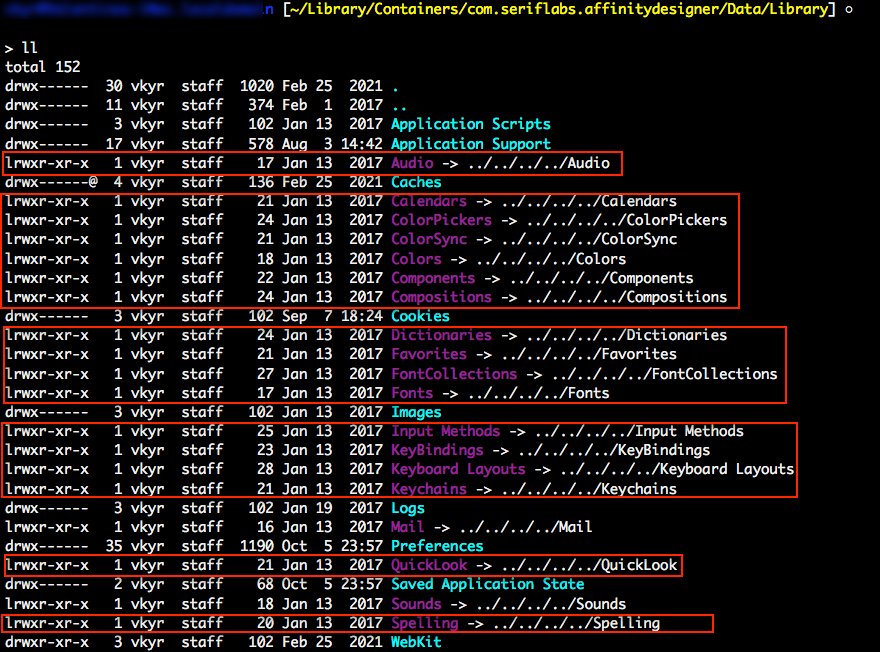
Task: Click the '../../../../Favorites' link target
Action: pyautogui.click(x=589, y=354)
